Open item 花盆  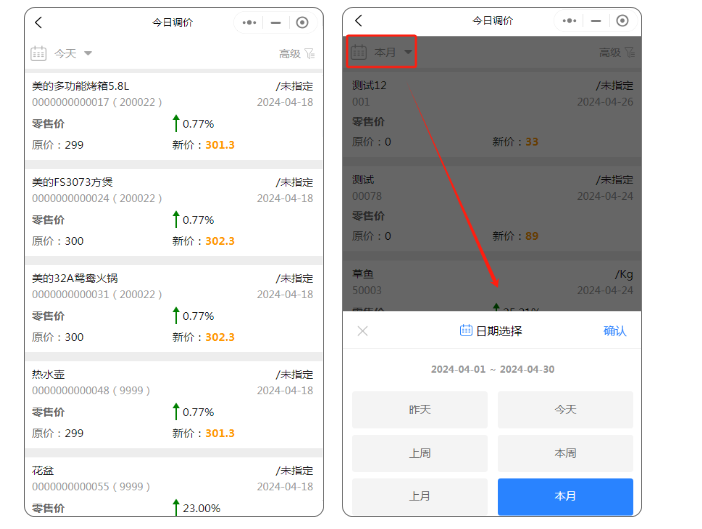point(43,471)
